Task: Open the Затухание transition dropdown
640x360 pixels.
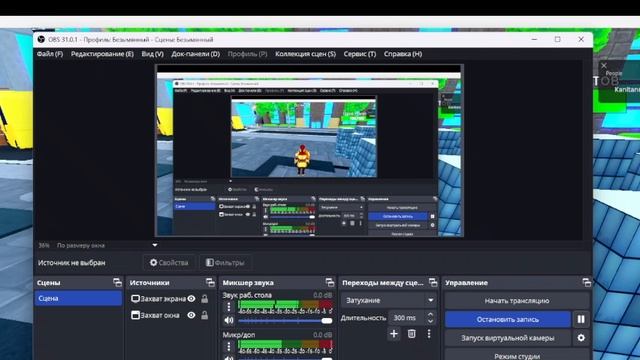Action: pyautogui.click(x=389, y=300)
